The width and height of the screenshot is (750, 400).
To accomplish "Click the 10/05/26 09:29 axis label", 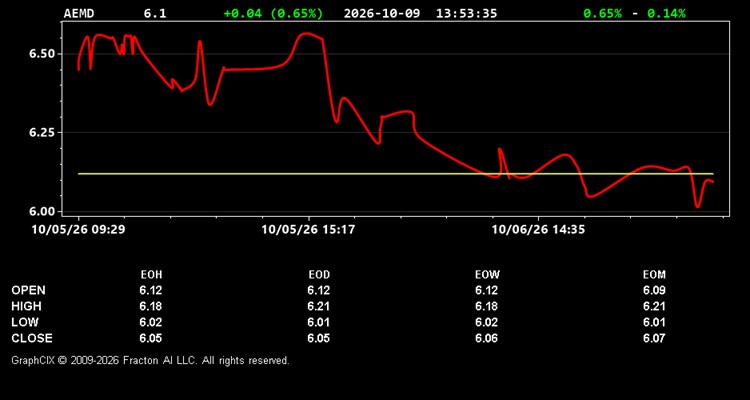I will [78, 230].
